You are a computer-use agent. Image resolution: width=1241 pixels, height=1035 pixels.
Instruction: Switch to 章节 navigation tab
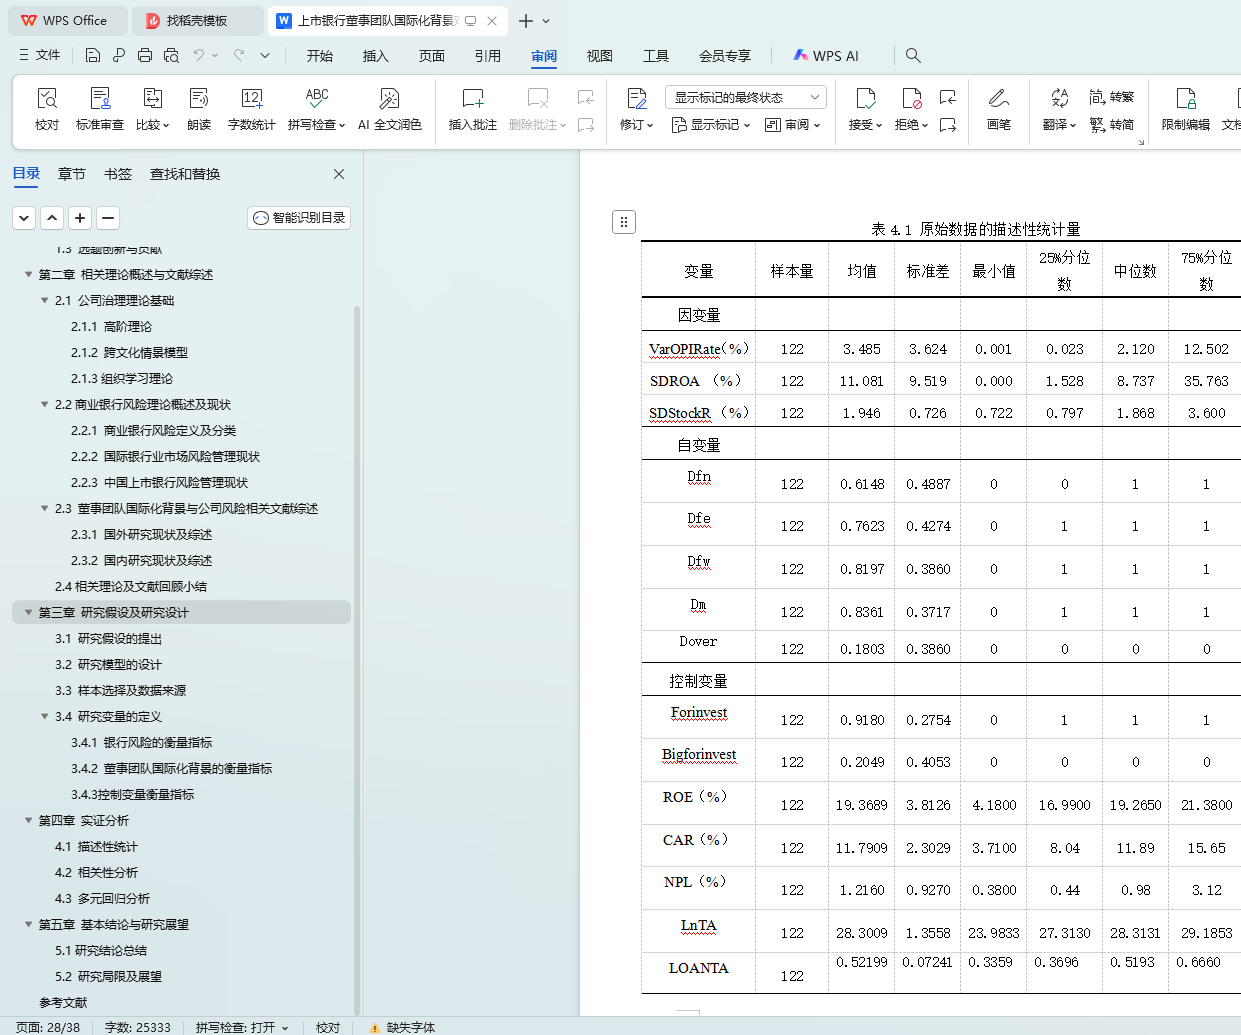[x=72, y=174]
